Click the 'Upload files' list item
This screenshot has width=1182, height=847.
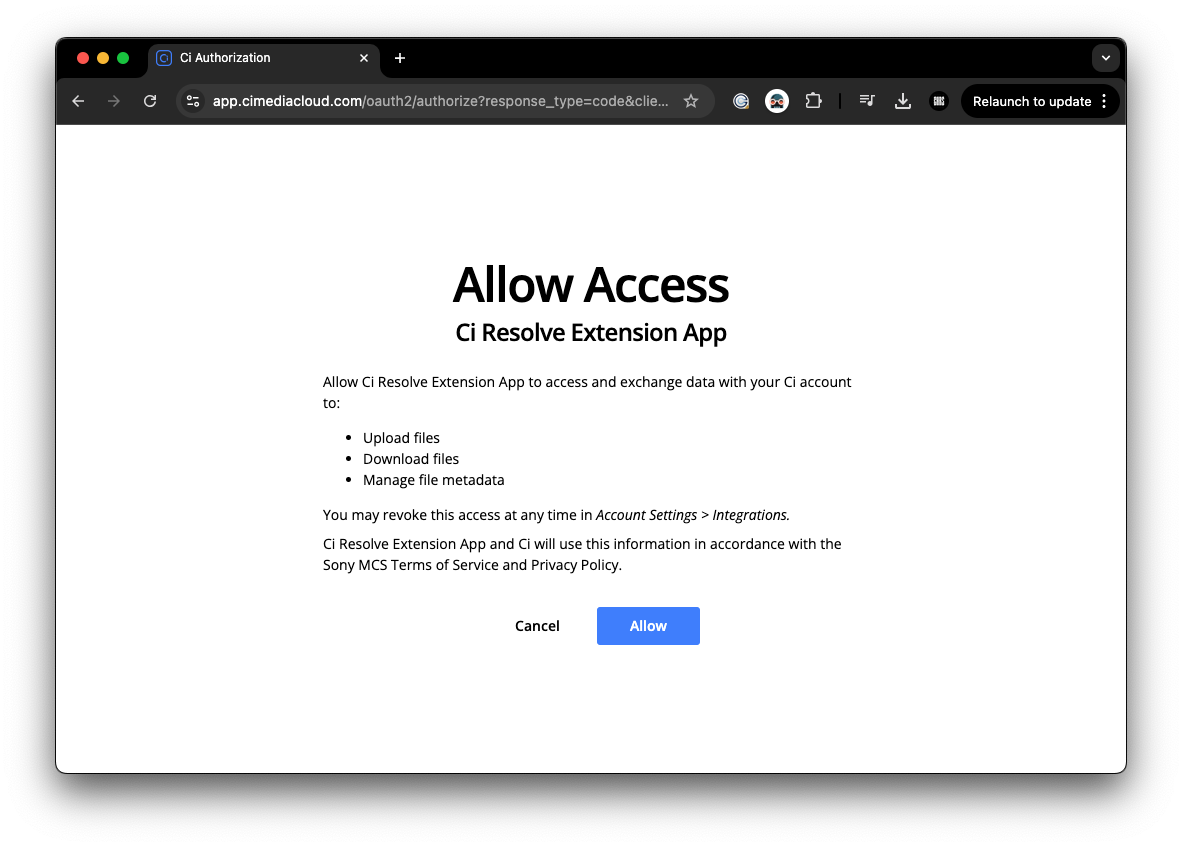tap(401, 438)
